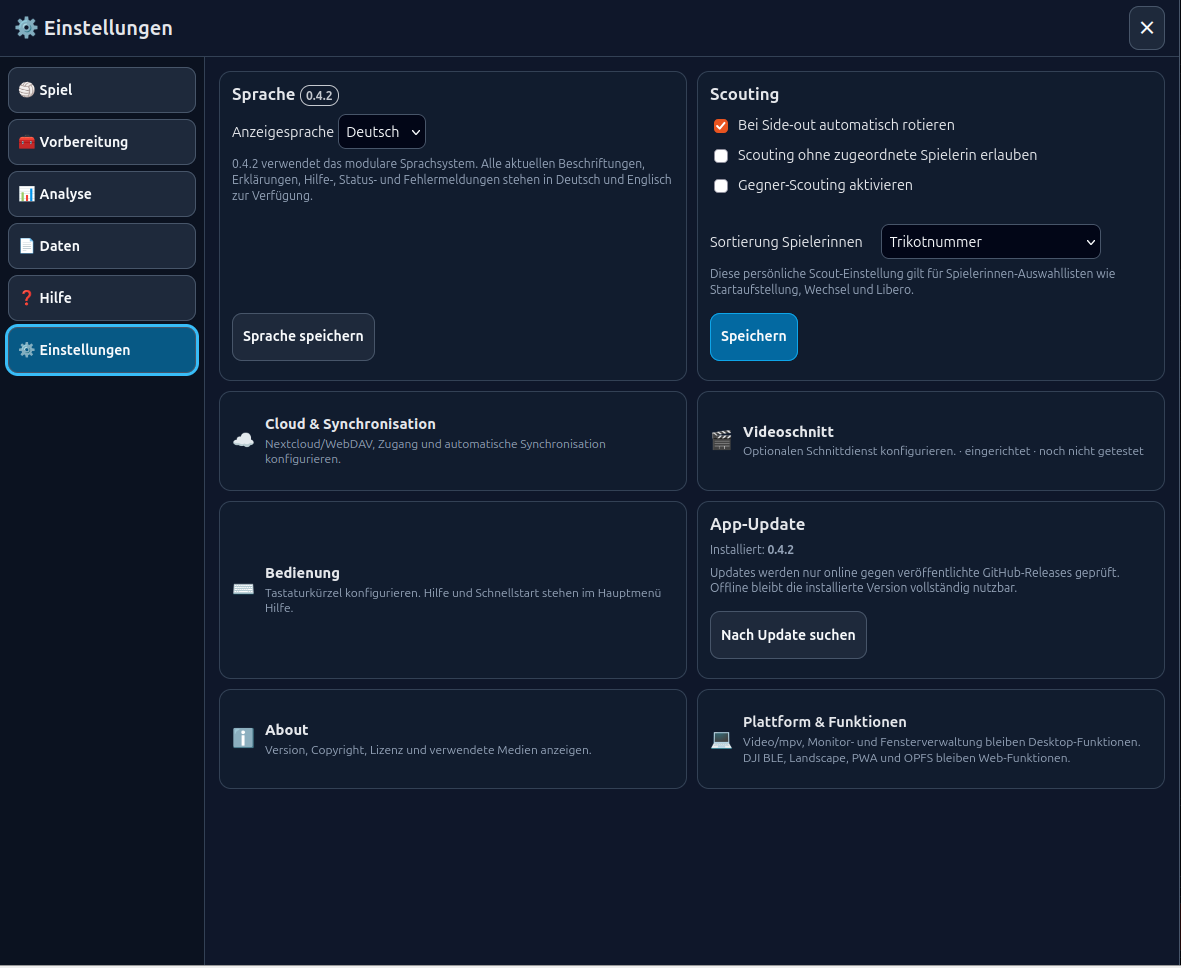This screenshot has width=1181, height=968.
Task: Click Sprache speichern button
Action: pos(303,337)
